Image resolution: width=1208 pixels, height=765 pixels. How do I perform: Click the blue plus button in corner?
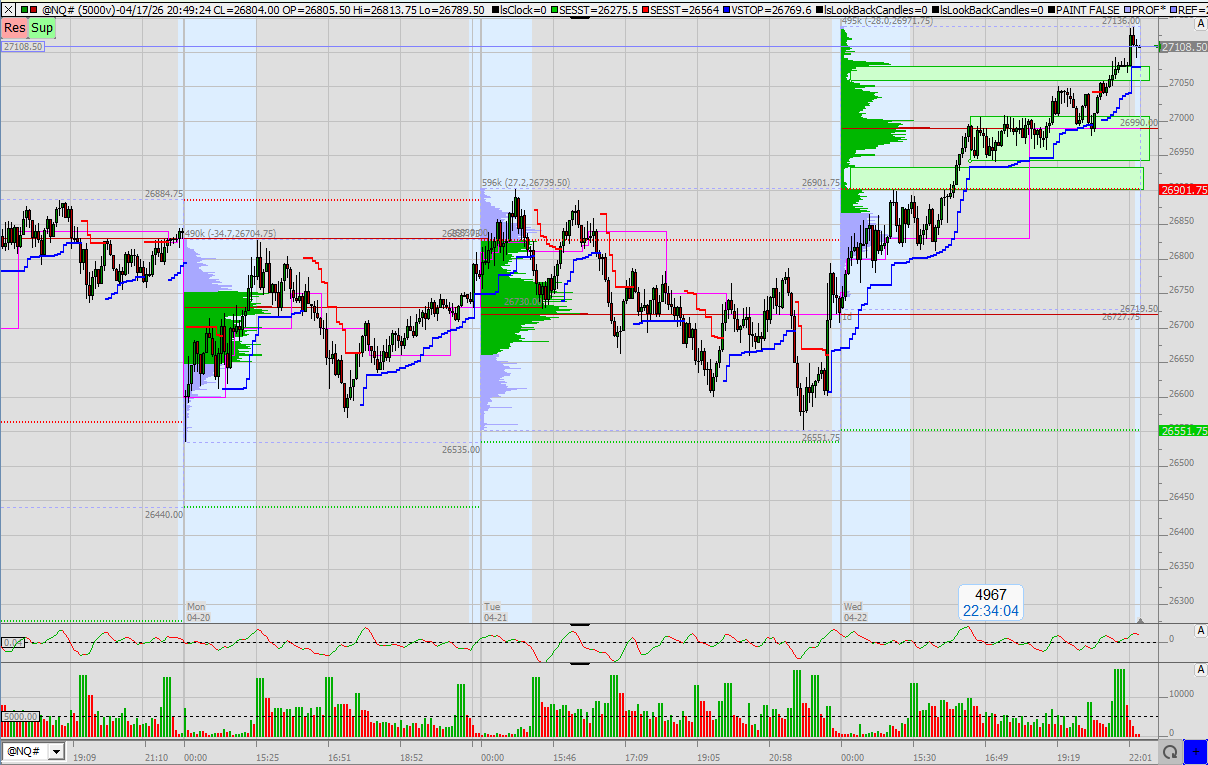1195,751
